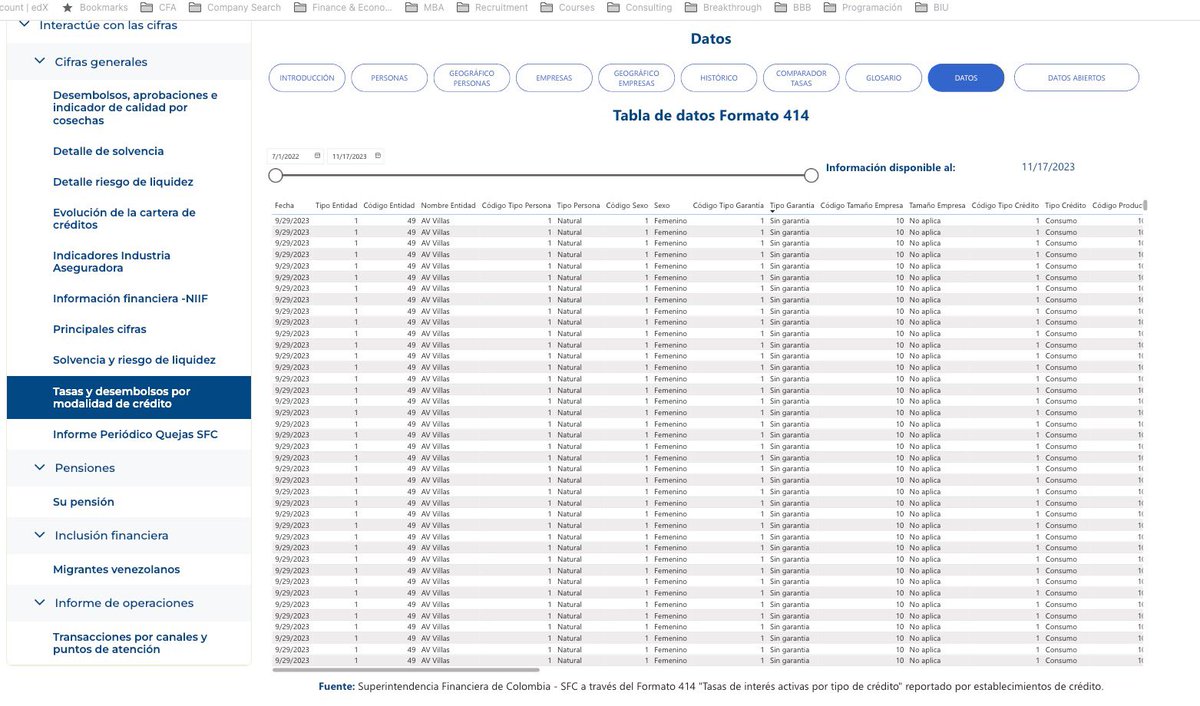Viewport: 1200px width, 706px height.
Task: Open Migrantes venezolanos link
Action: [116, 569]
